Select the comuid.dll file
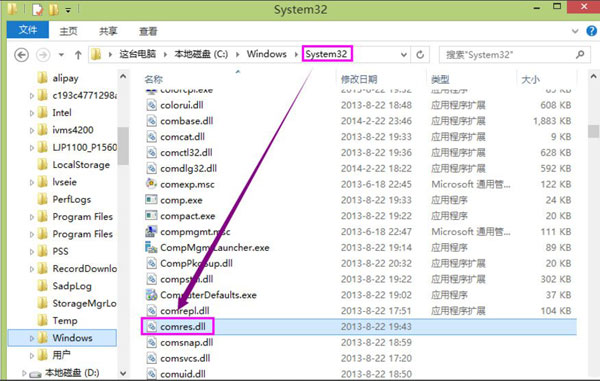The width and height of the screenshot is (600, 381). (x=183, y=374)
